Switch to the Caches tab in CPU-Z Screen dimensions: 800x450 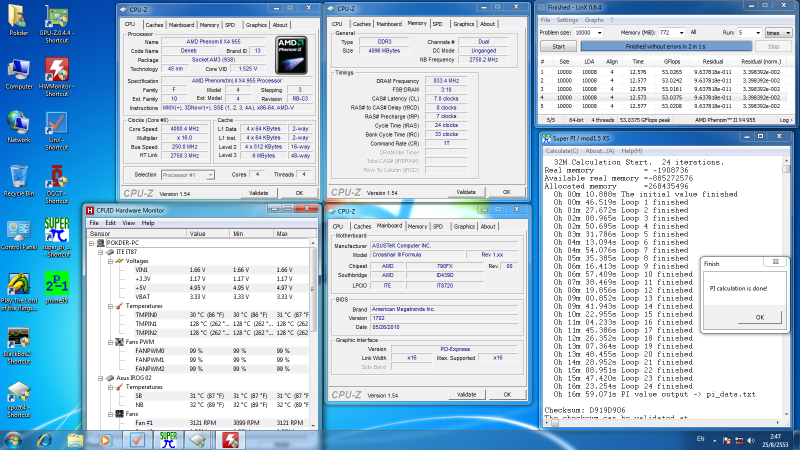click(154, 24)
